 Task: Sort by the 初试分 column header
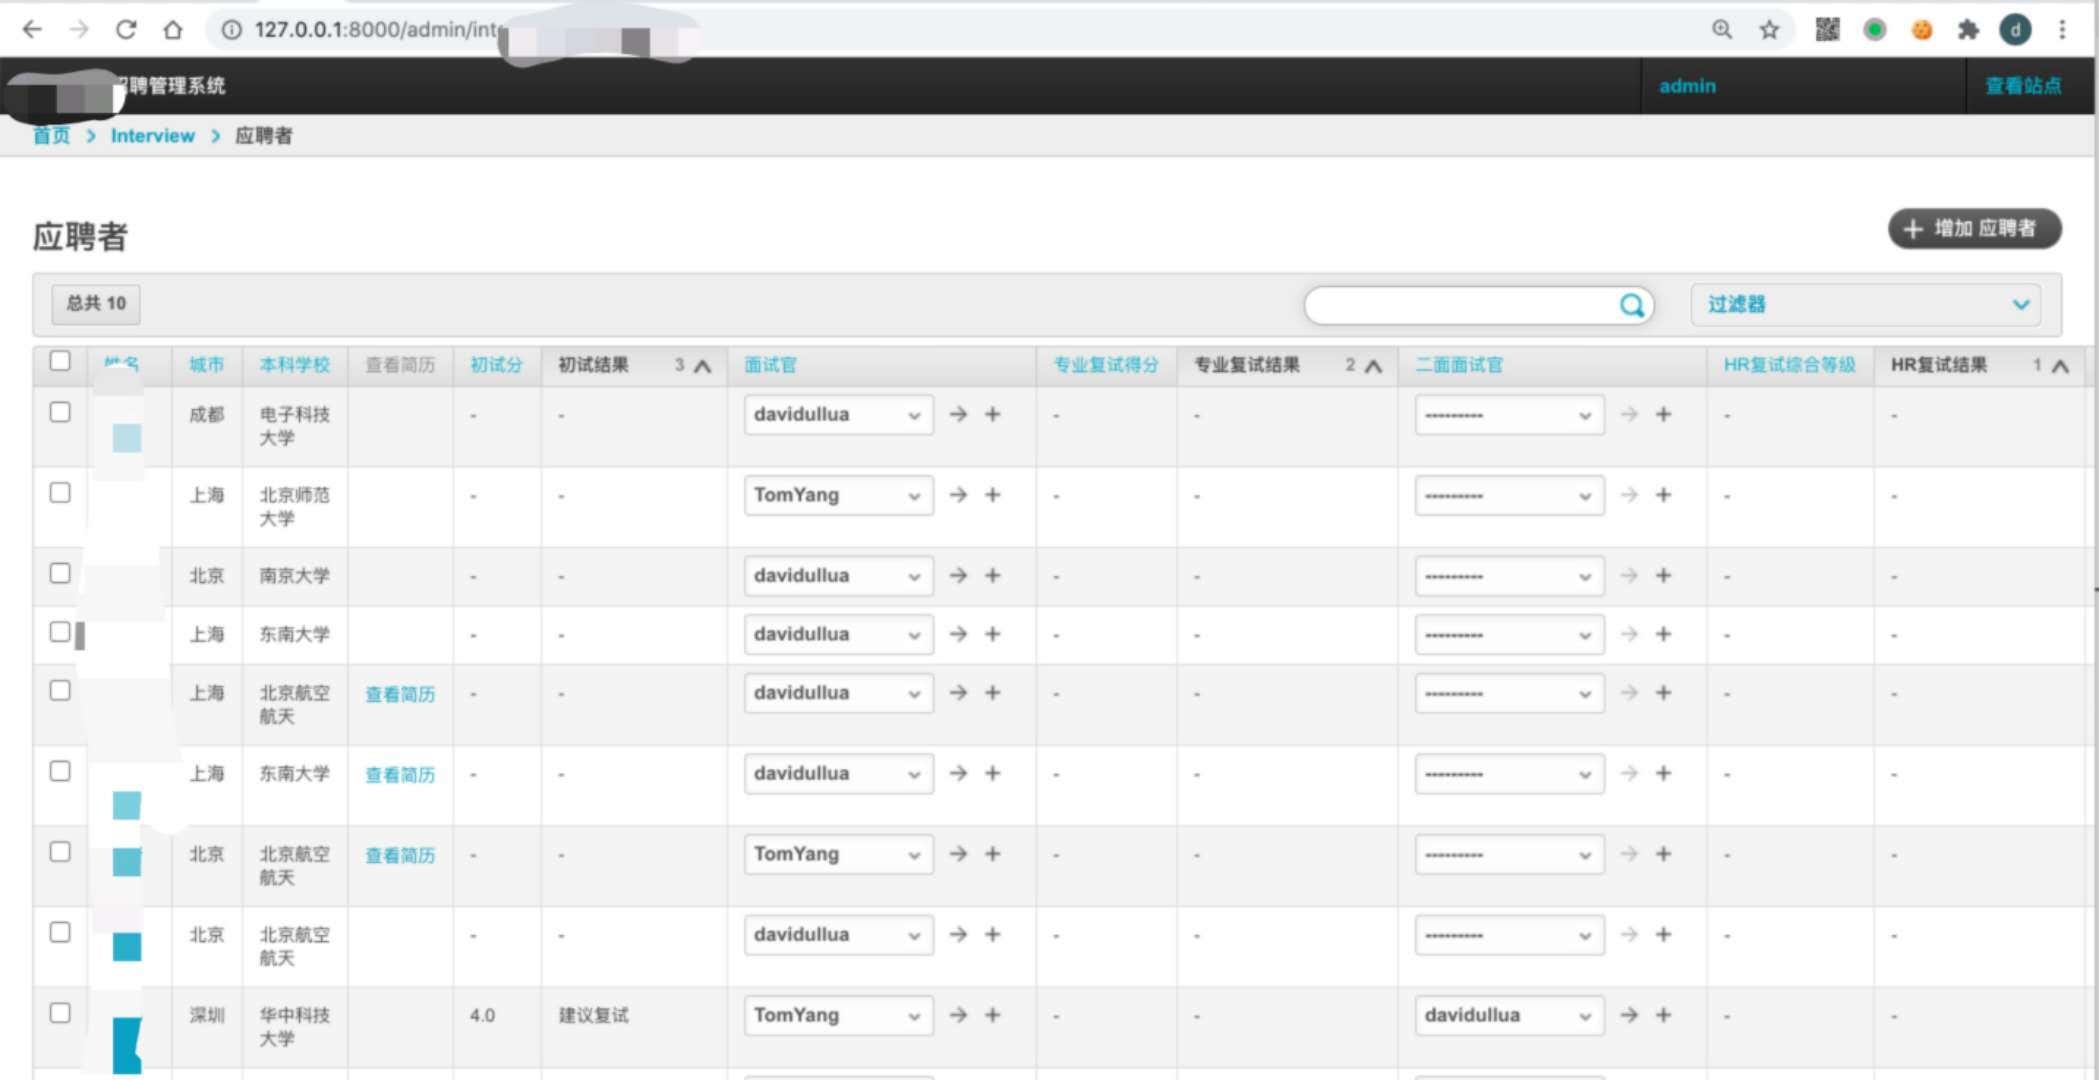coord(496,365)
